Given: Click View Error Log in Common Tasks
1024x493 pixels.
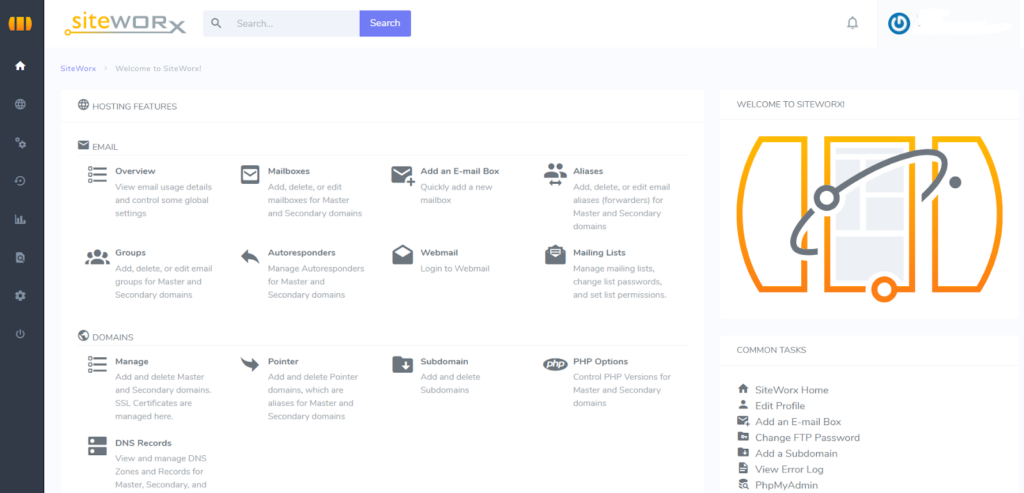Looking at the screenshot, I should click(789, 469).
